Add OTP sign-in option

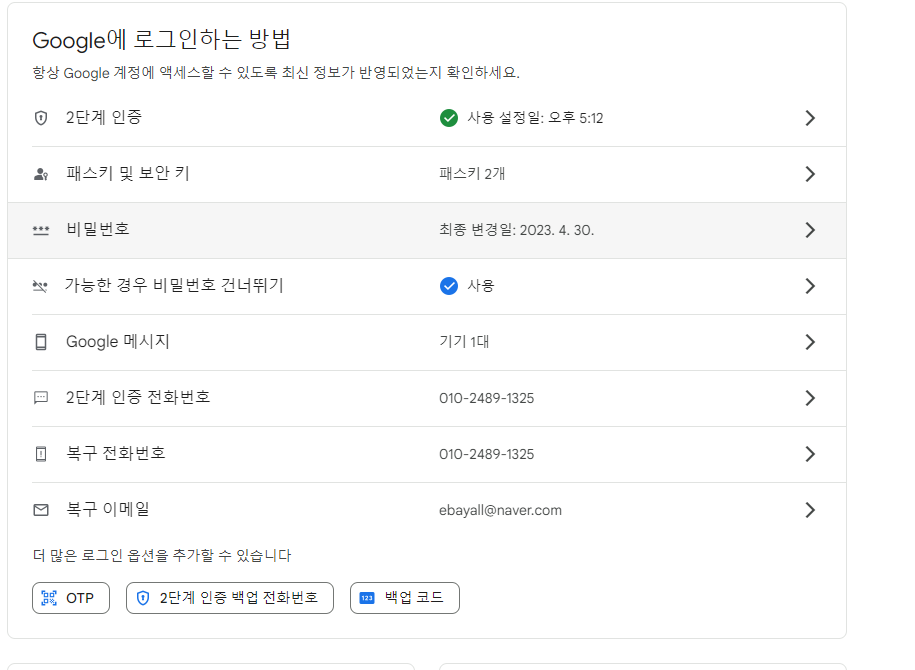pos(71,598)
